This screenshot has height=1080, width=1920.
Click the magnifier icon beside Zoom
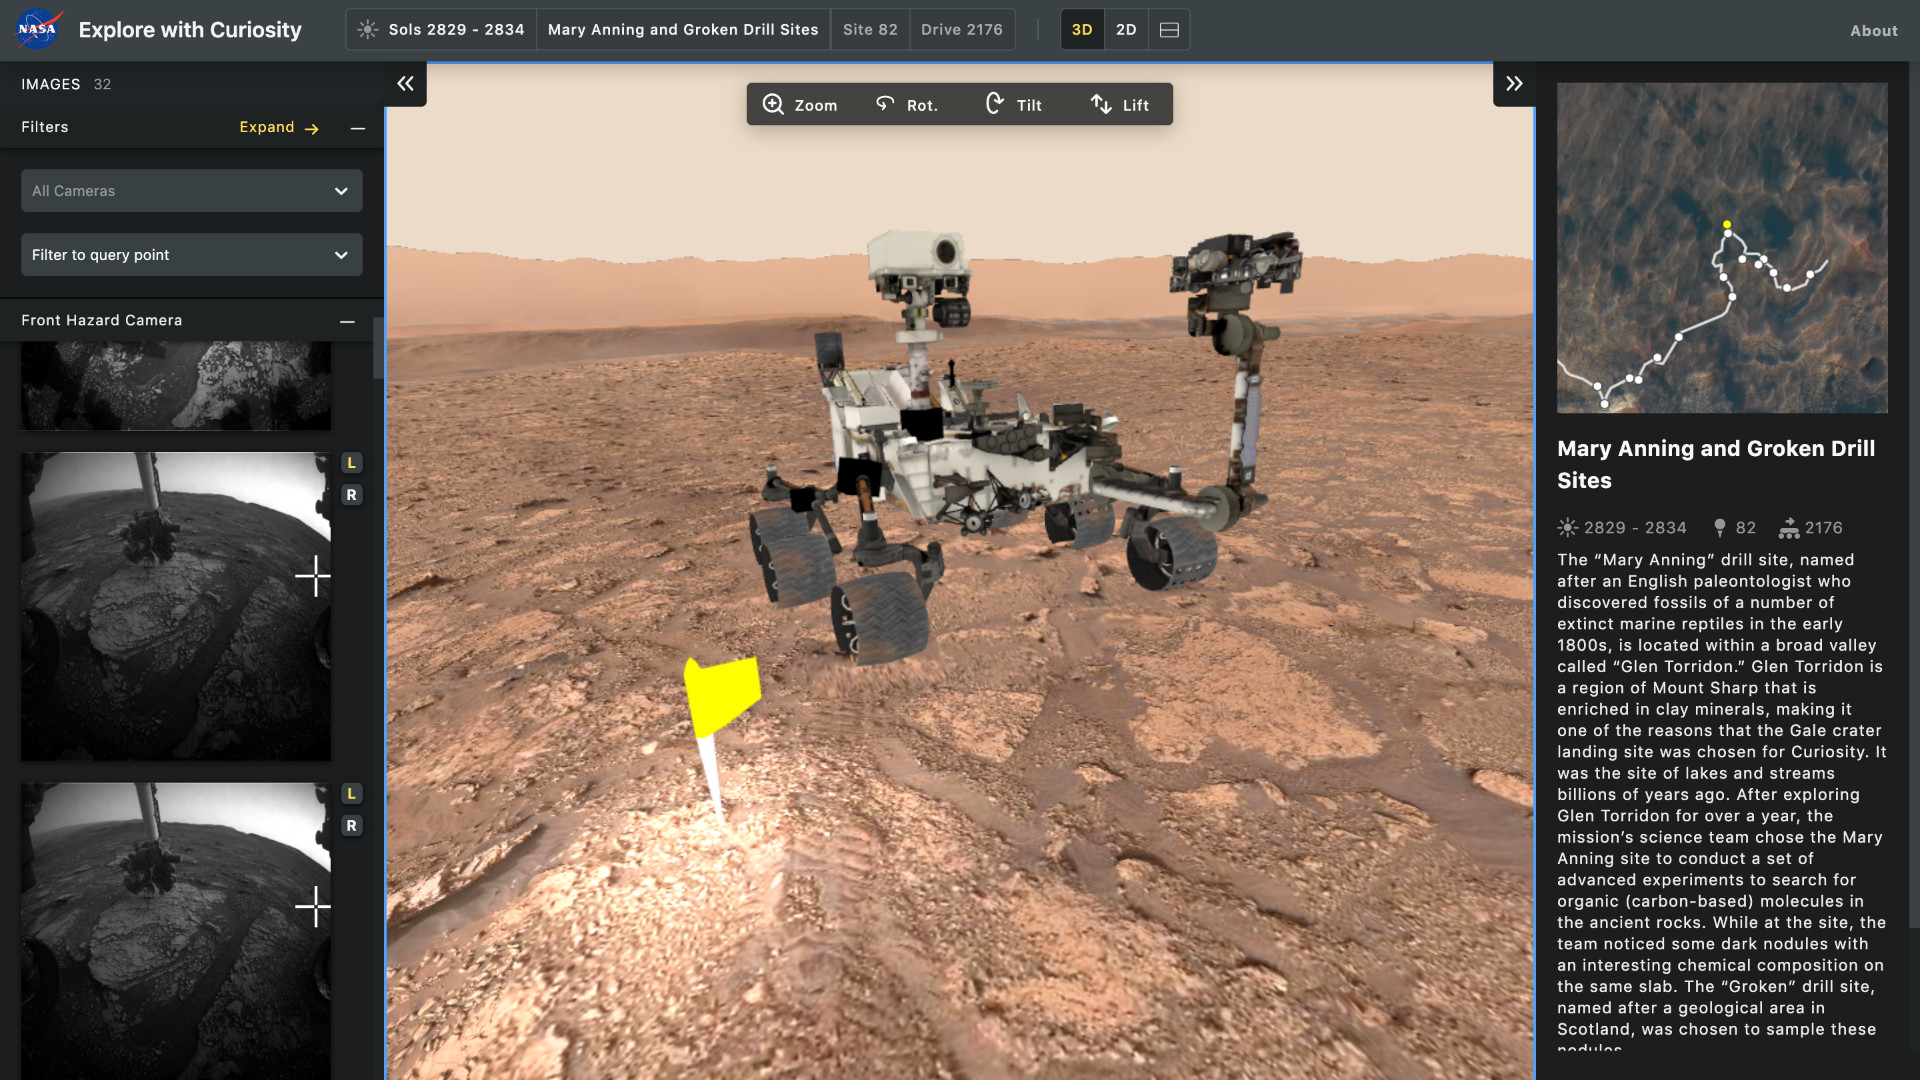click(773, 104)
